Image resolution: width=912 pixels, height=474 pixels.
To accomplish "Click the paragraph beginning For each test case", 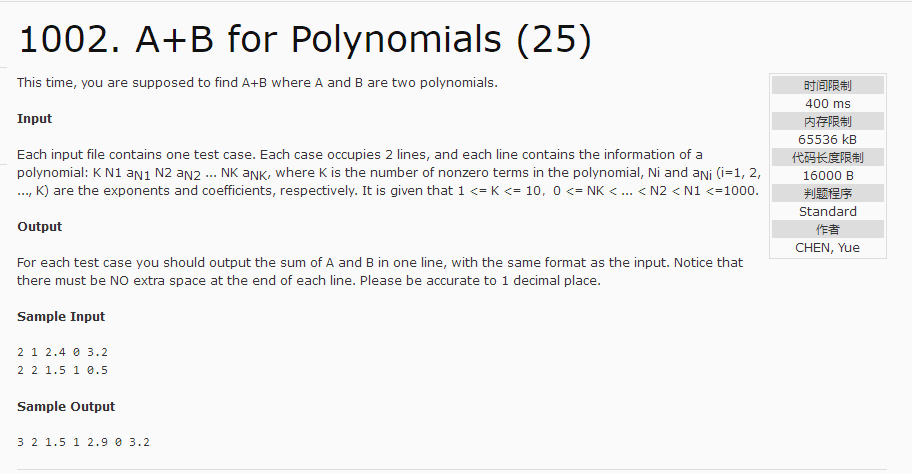I will point(380,272).
